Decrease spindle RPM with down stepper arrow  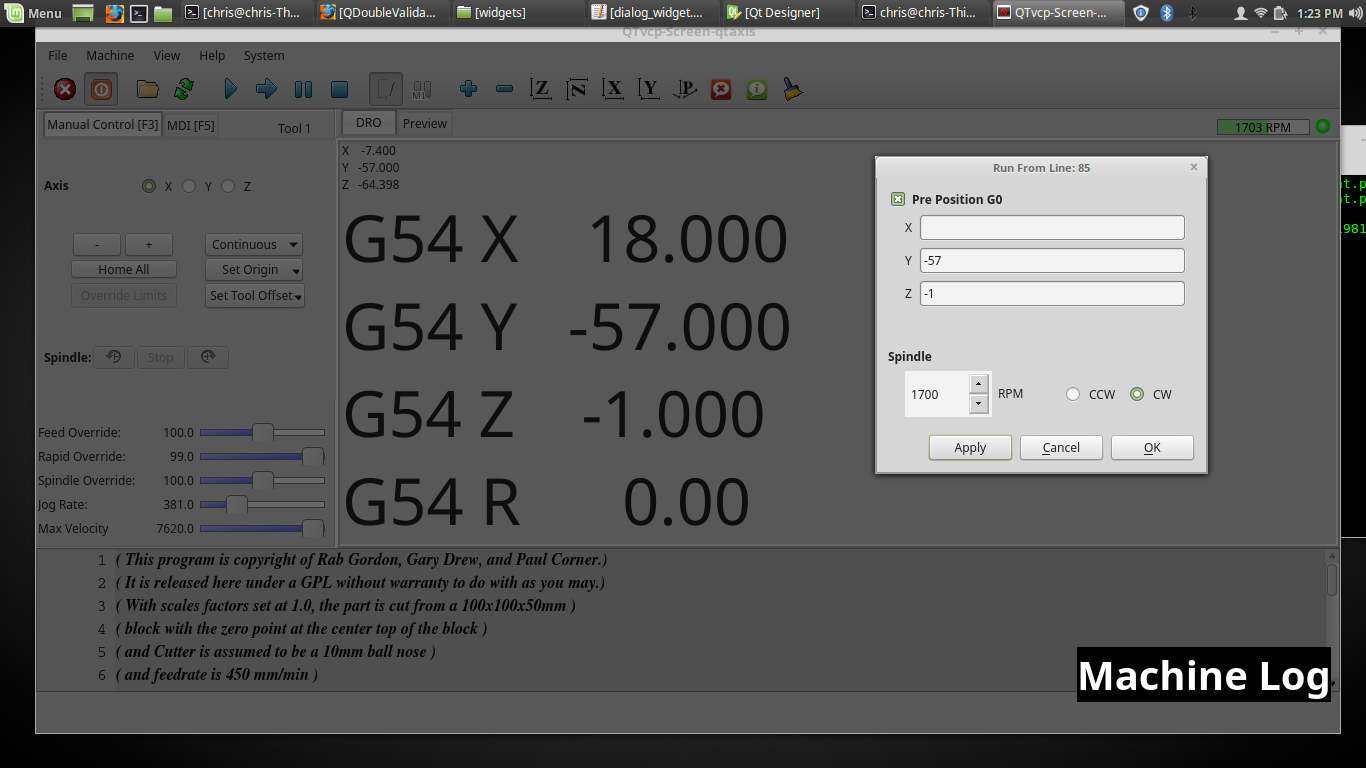979,403
